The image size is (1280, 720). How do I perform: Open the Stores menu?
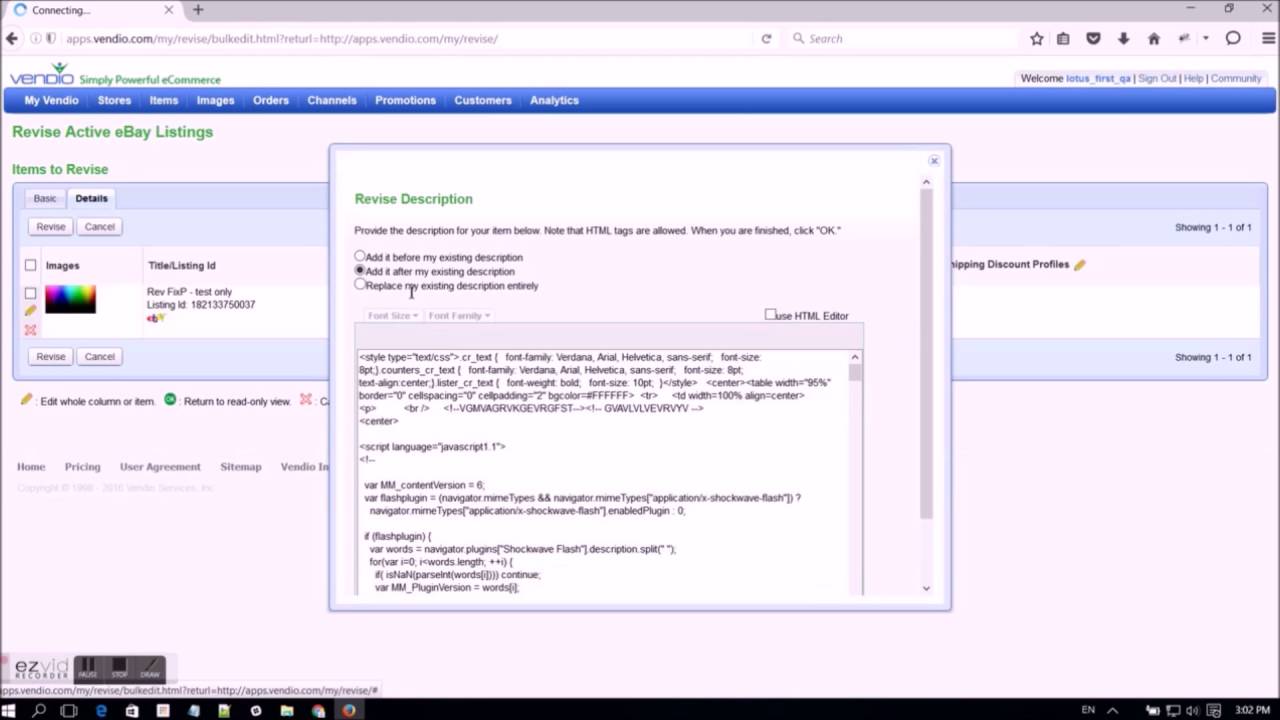(x=114, y=100)
